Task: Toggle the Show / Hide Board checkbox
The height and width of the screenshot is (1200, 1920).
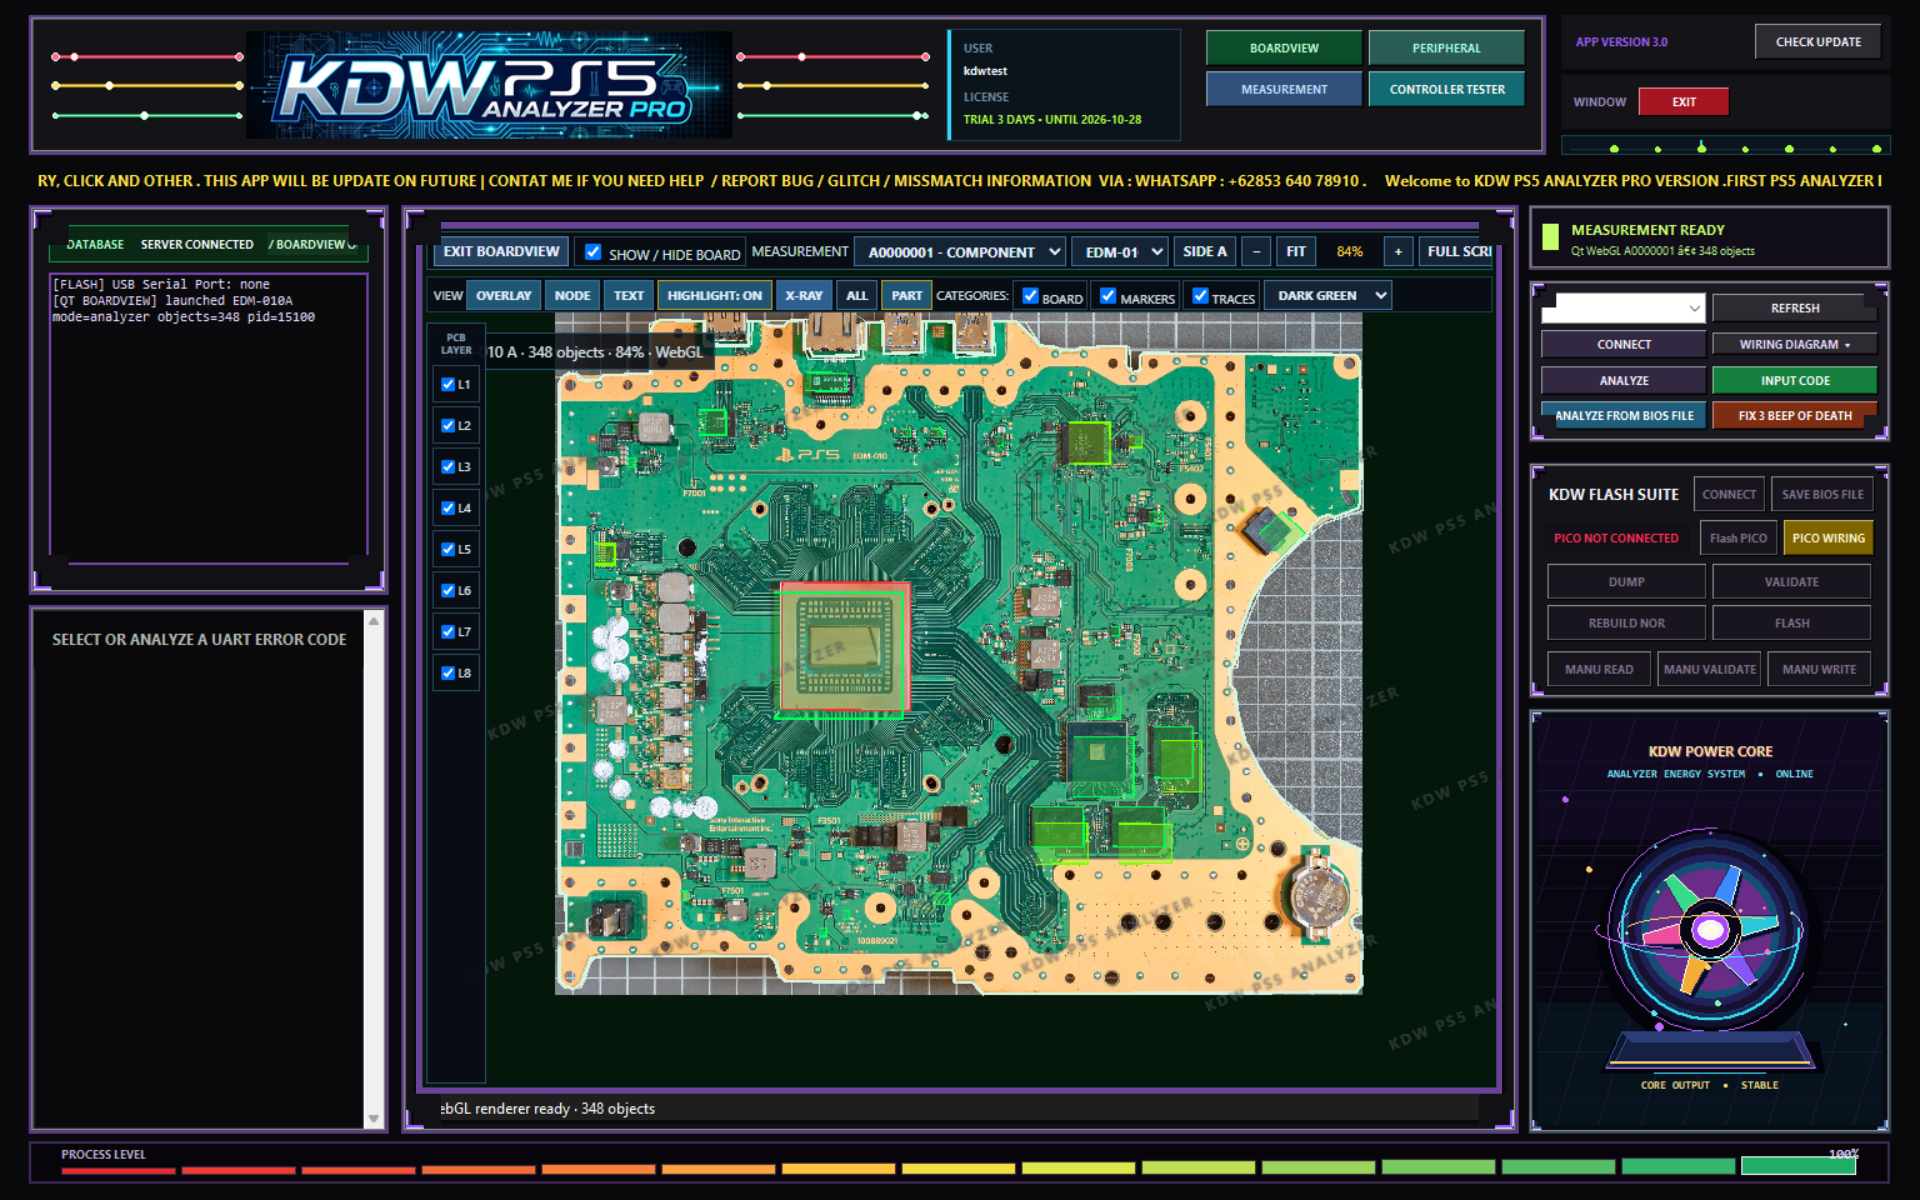Action: click(593, 252)
